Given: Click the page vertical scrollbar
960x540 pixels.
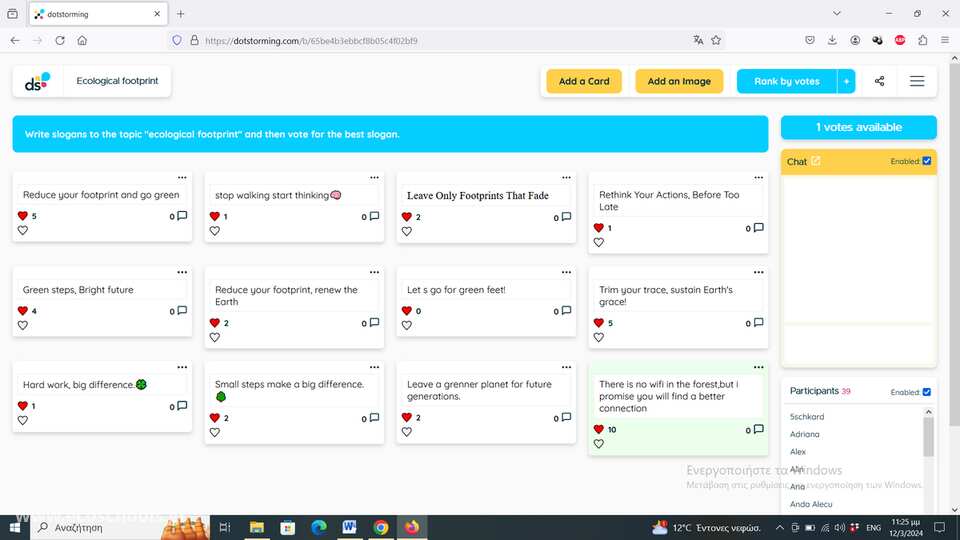Looking at the screenshot, I should [954, 245].
